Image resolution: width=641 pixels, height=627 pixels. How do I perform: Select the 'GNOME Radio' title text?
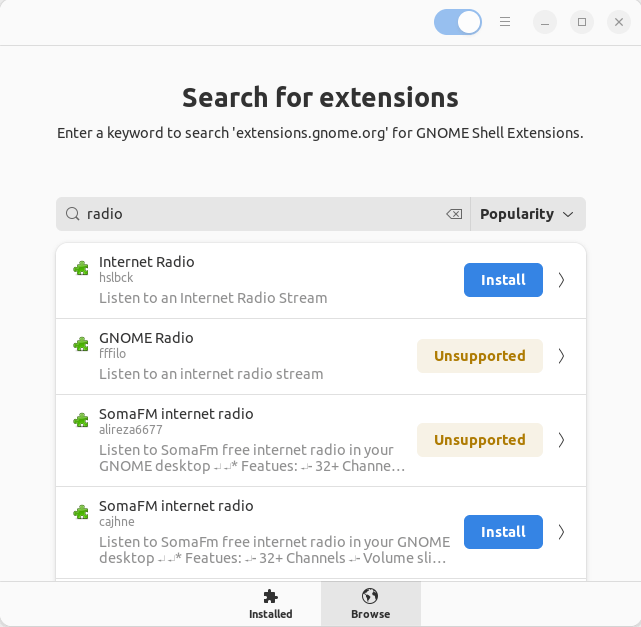click(x=146, y=338)
